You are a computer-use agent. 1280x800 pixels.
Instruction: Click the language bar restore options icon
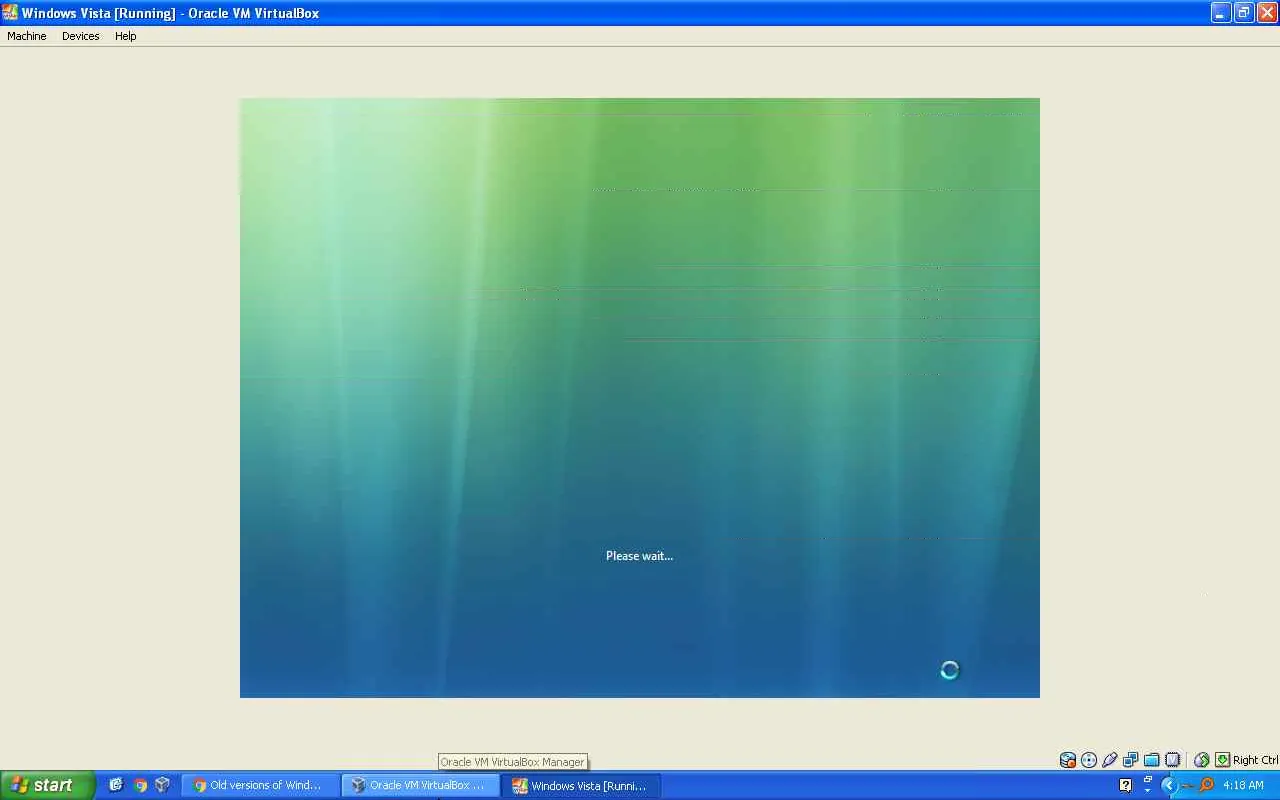[1147, 781]
